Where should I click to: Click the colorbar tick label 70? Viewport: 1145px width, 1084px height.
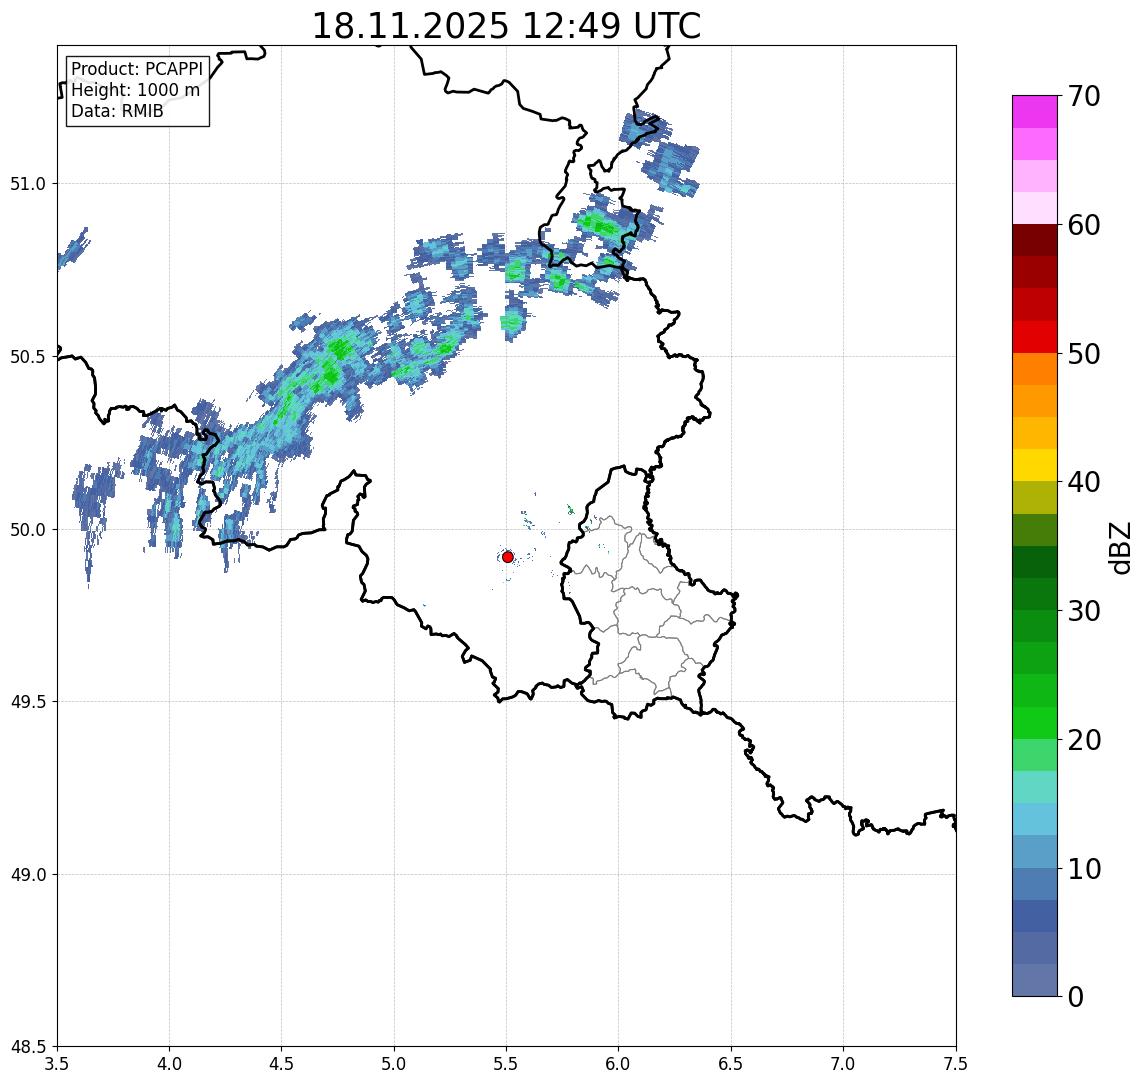1084,96
